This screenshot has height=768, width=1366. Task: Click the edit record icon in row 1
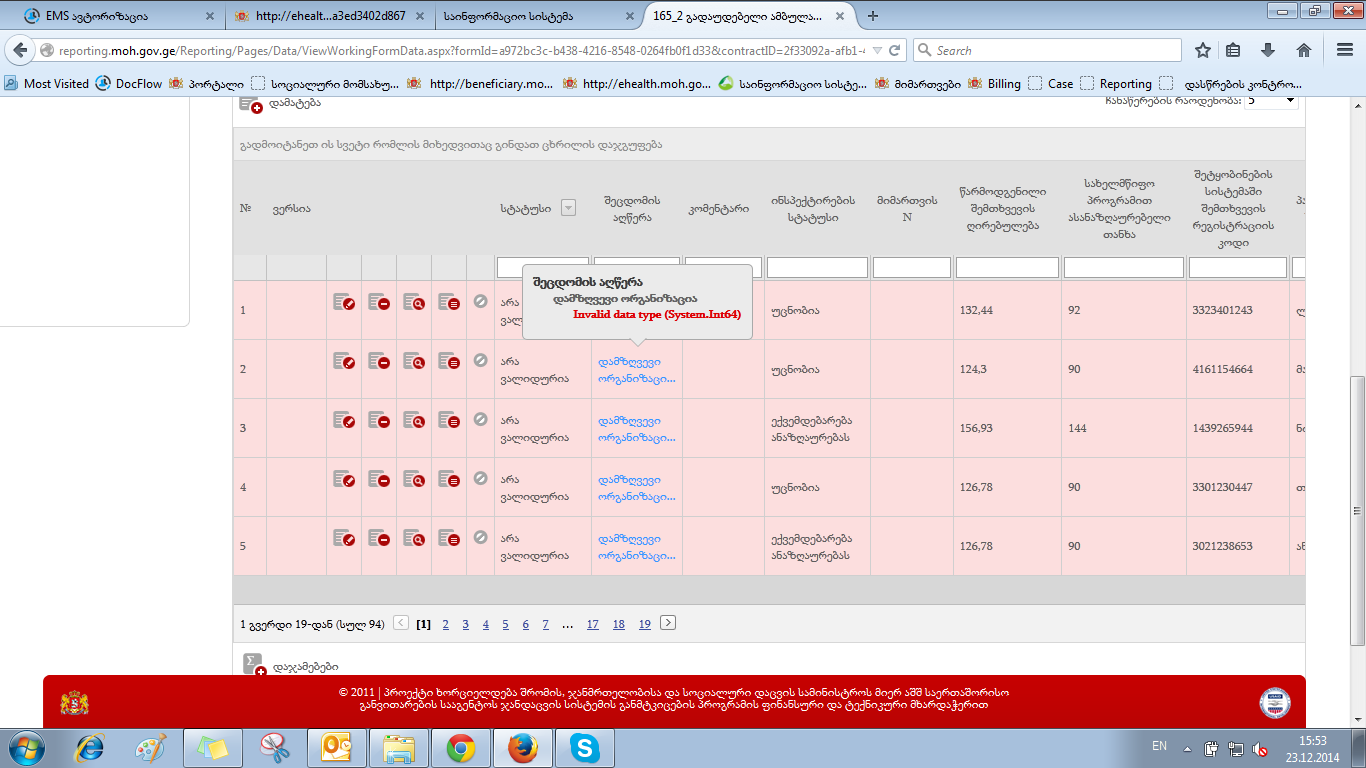coord(344,302)
